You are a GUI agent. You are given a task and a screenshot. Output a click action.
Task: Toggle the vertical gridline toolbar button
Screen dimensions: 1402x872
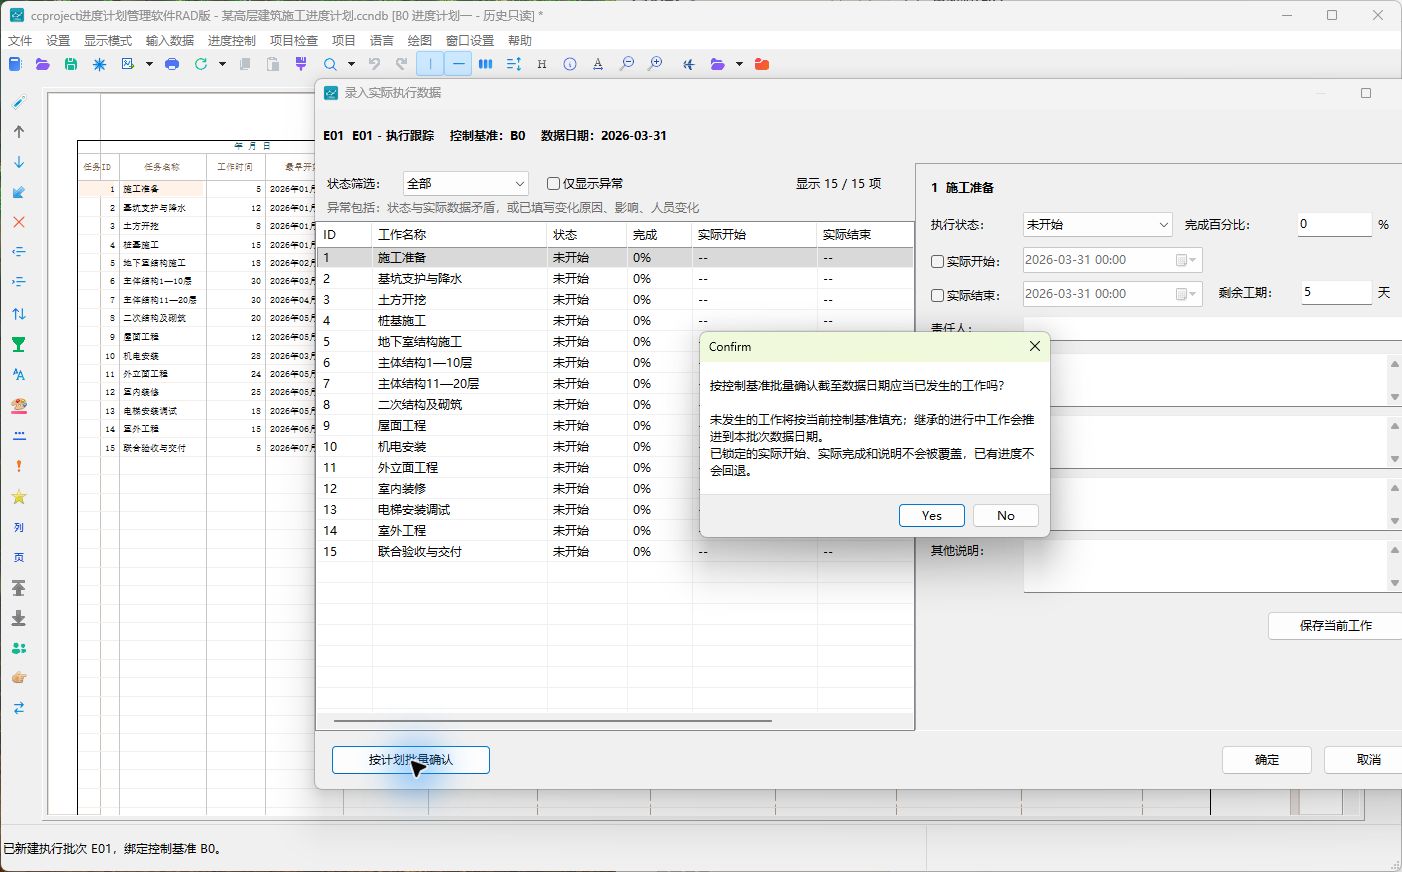pos(430,64)
